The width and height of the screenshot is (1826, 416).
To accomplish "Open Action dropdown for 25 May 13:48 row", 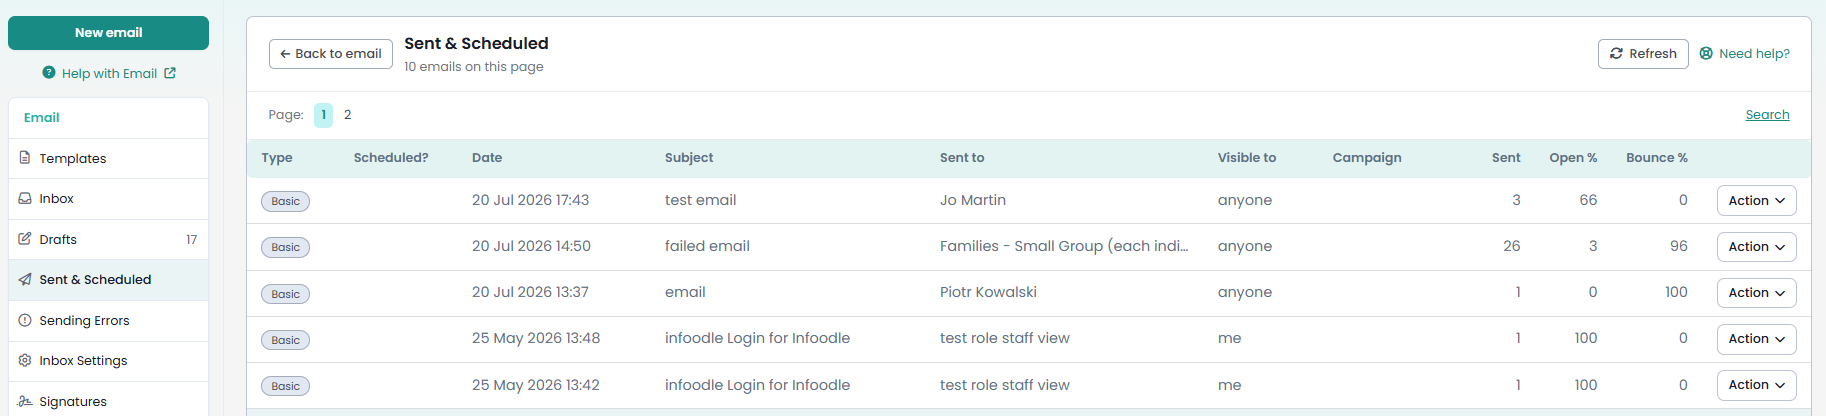I will (x=1756, y=339).
